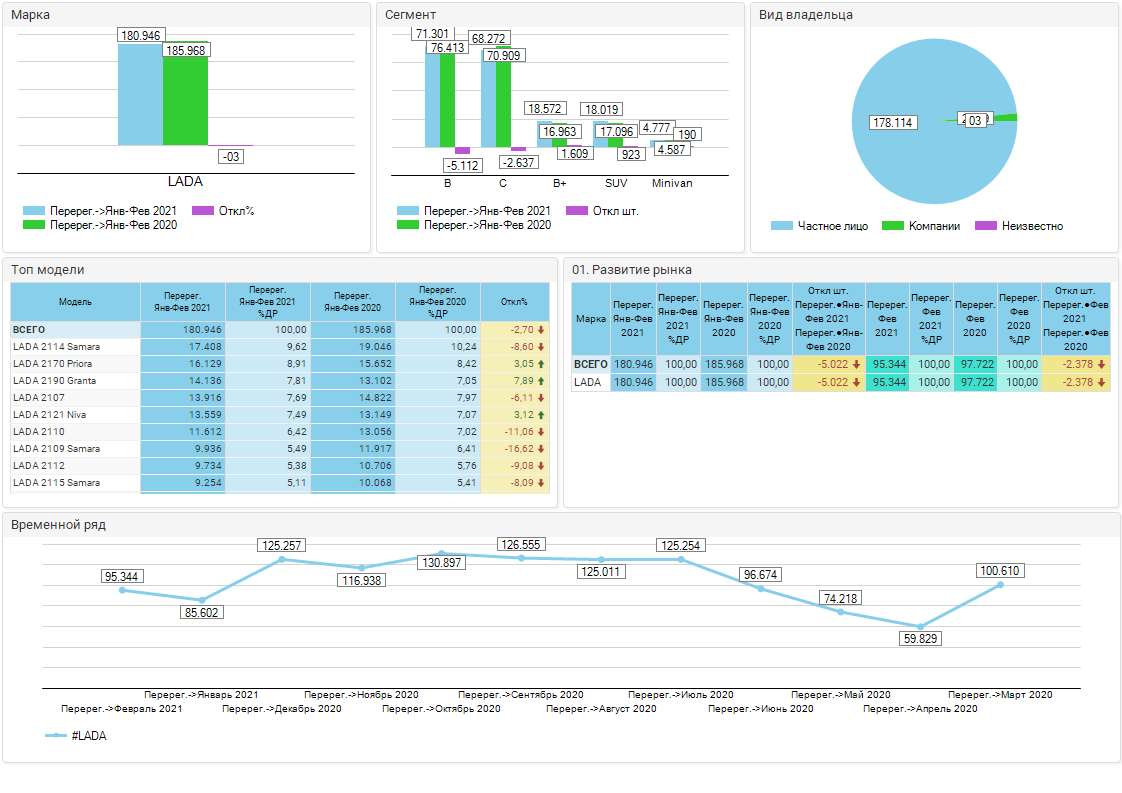Image resolution: width=1122 pixels, height=793 pixels.
Task: Select the Неизвестно purple legend swatch
Action: [985, 226]
